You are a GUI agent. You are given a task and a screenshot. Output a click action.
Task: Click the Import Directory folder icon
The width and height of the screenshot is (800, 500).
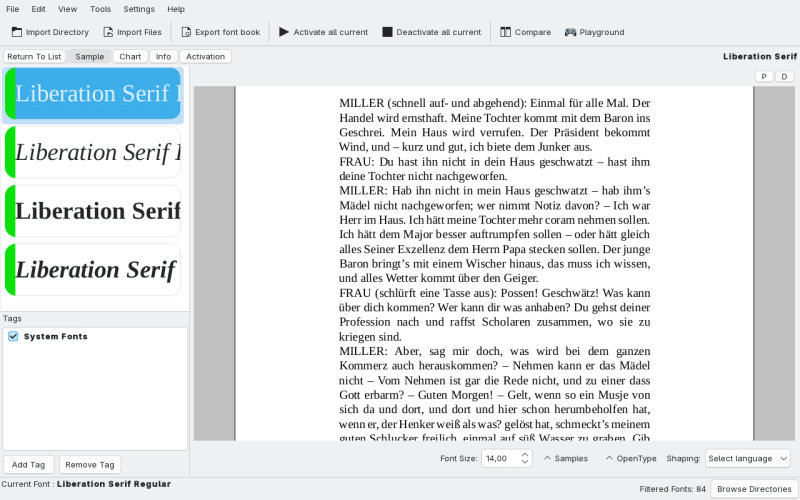(17, 32)
